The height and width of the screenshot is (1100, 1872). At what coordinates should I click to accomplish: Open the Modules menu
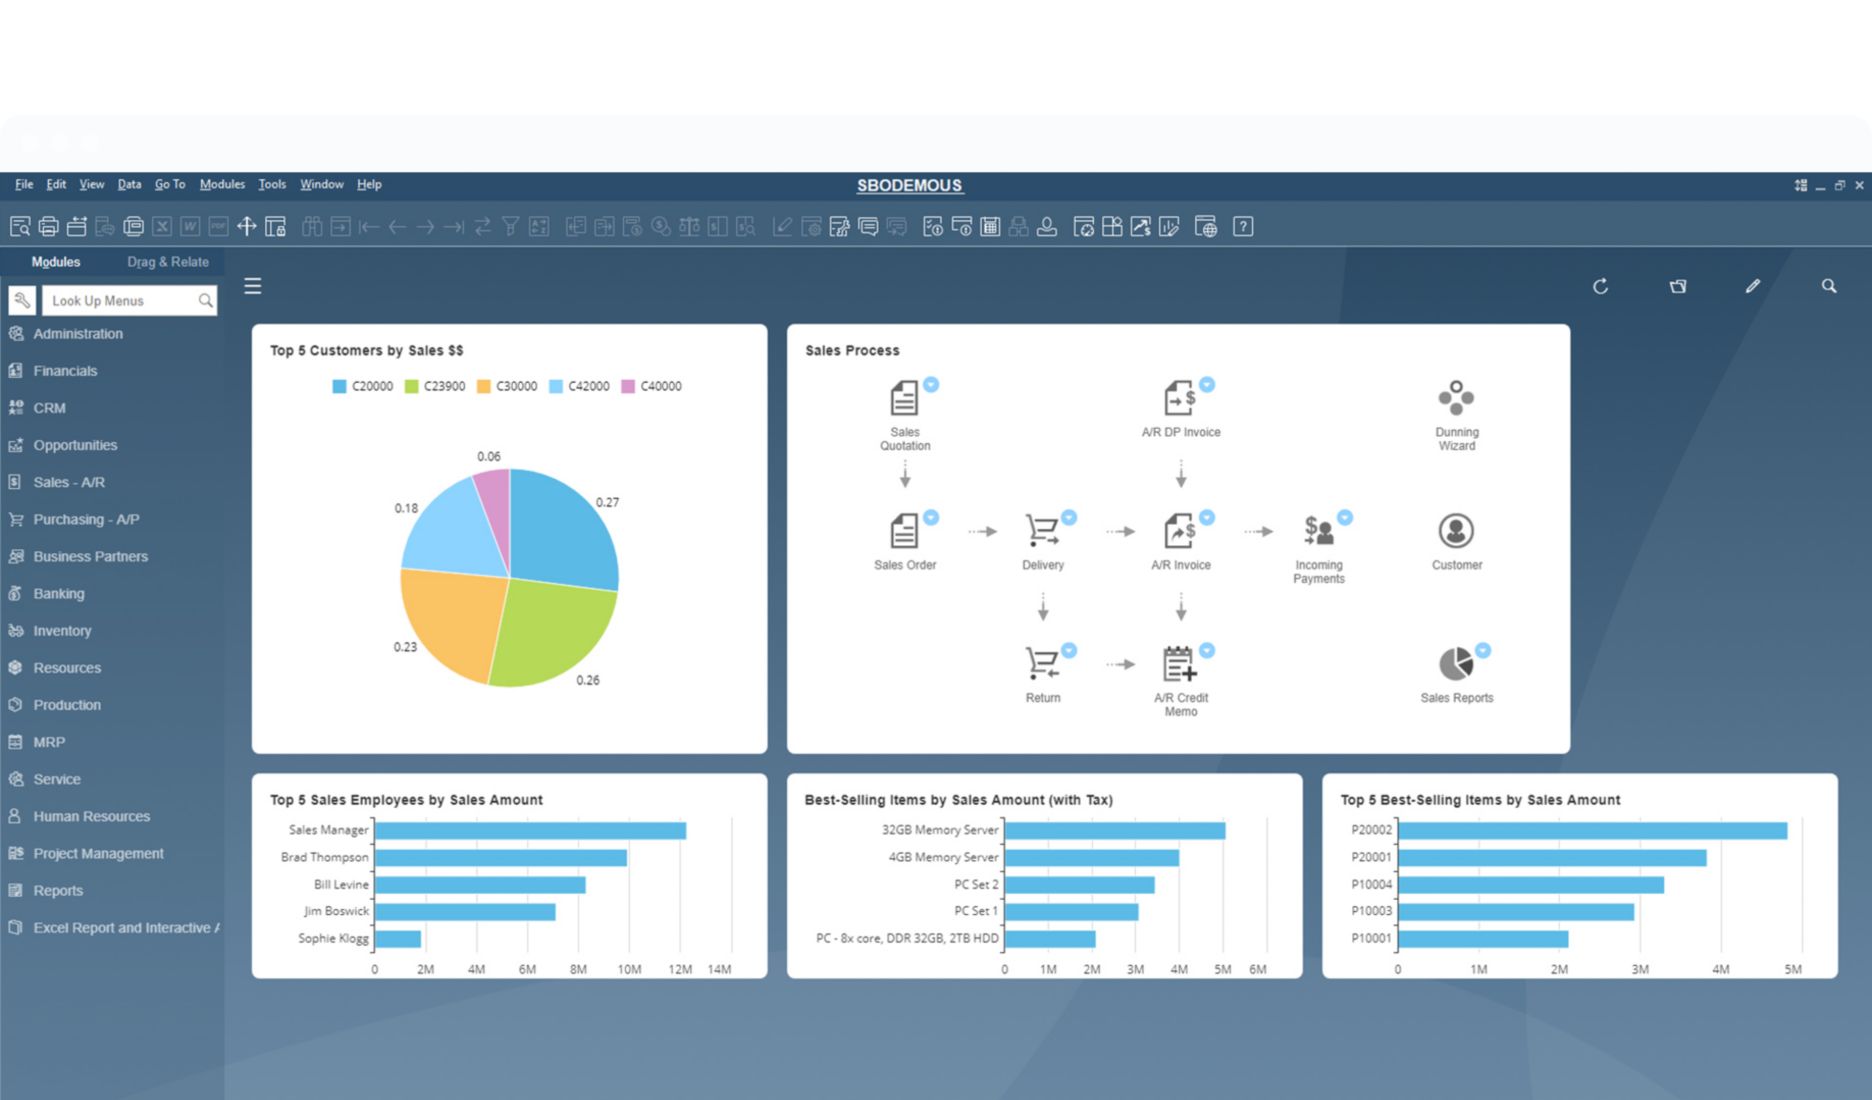[x=222, y=184]
